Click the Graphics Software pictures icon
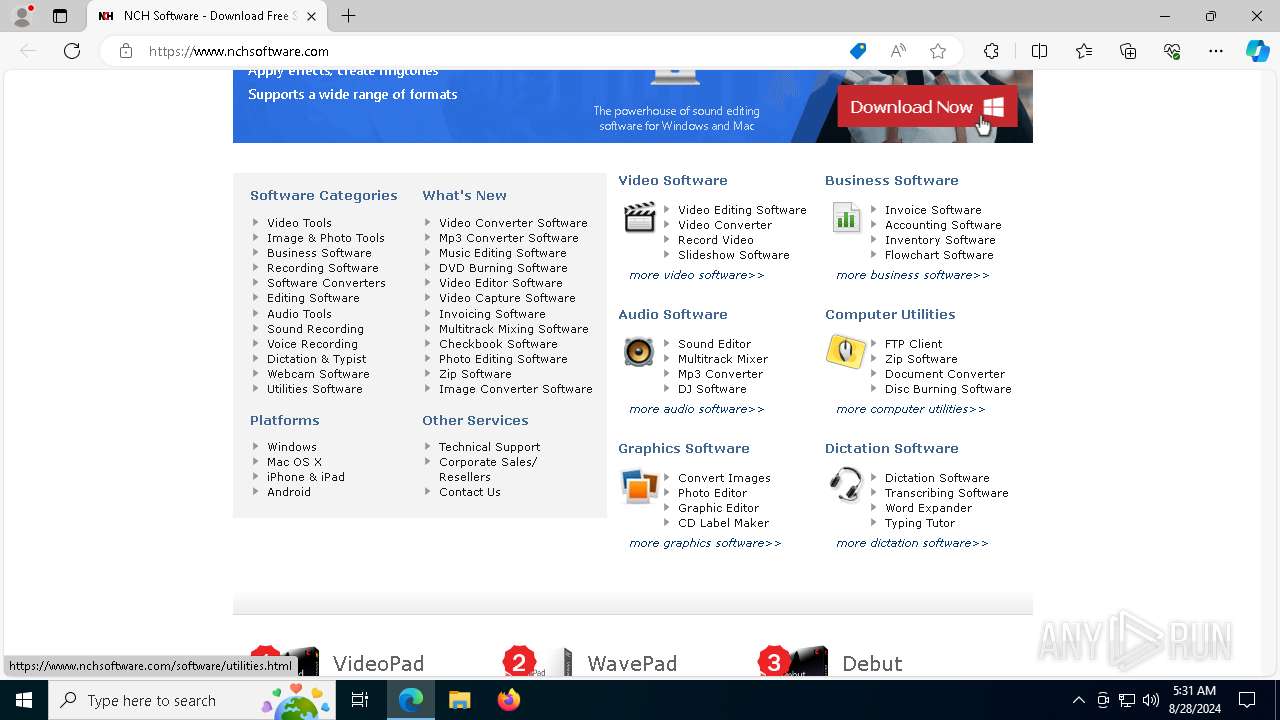The height and width of the screenshot is (720, 1280). [639, 486]
